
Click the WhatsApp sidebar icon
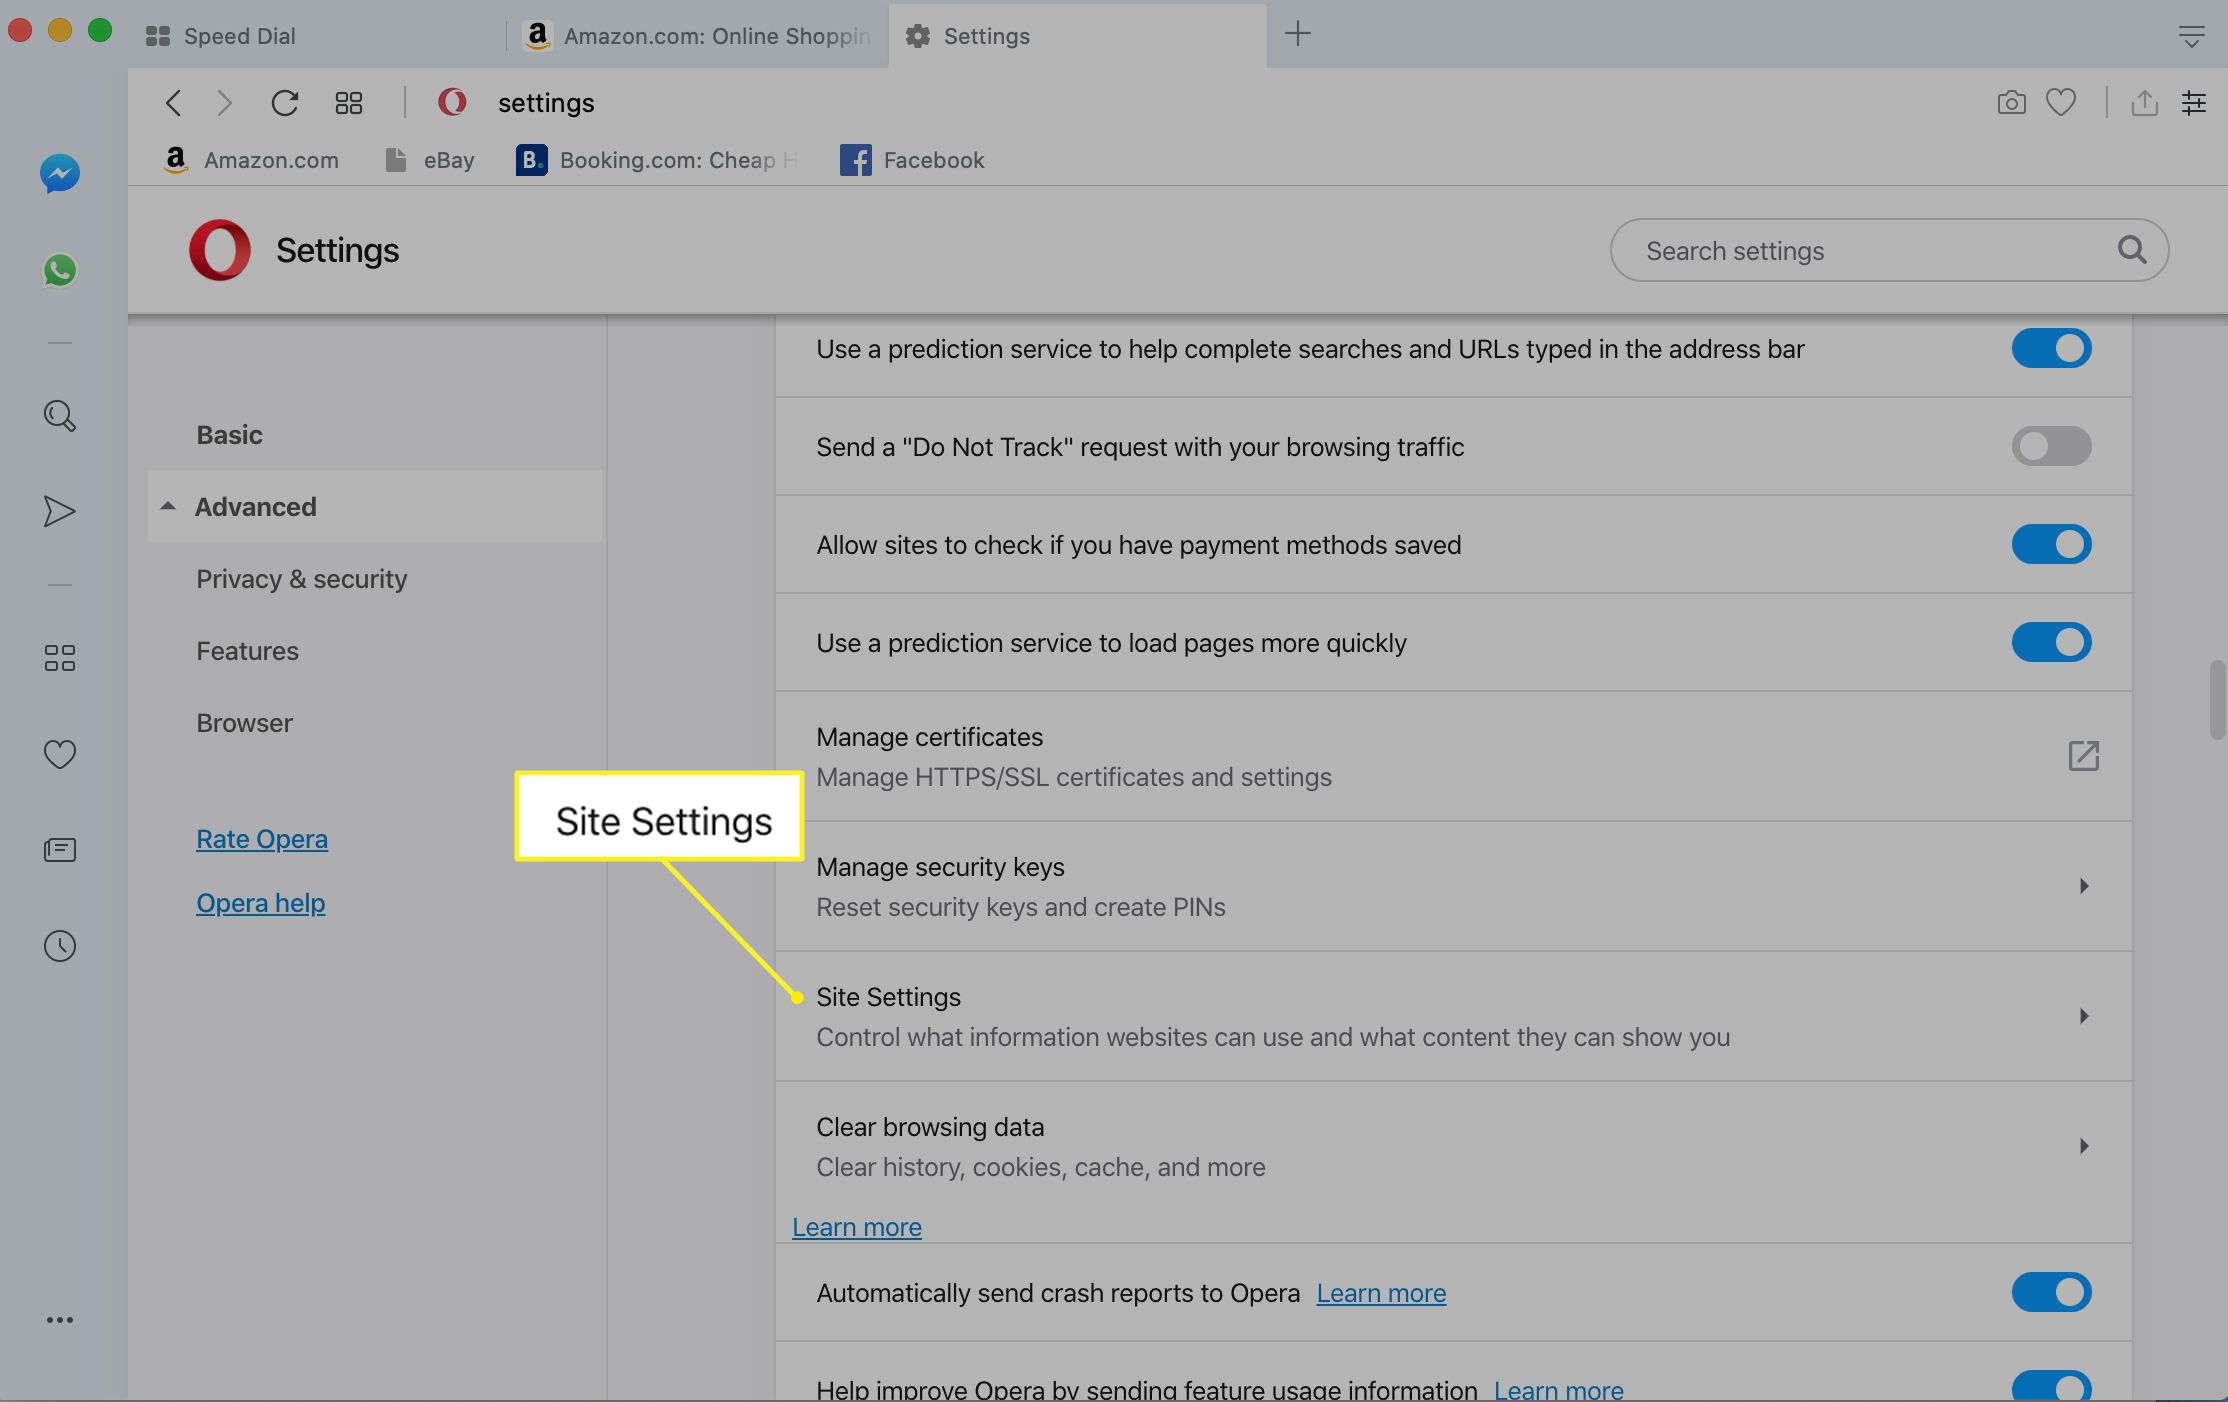pos(60,268)
